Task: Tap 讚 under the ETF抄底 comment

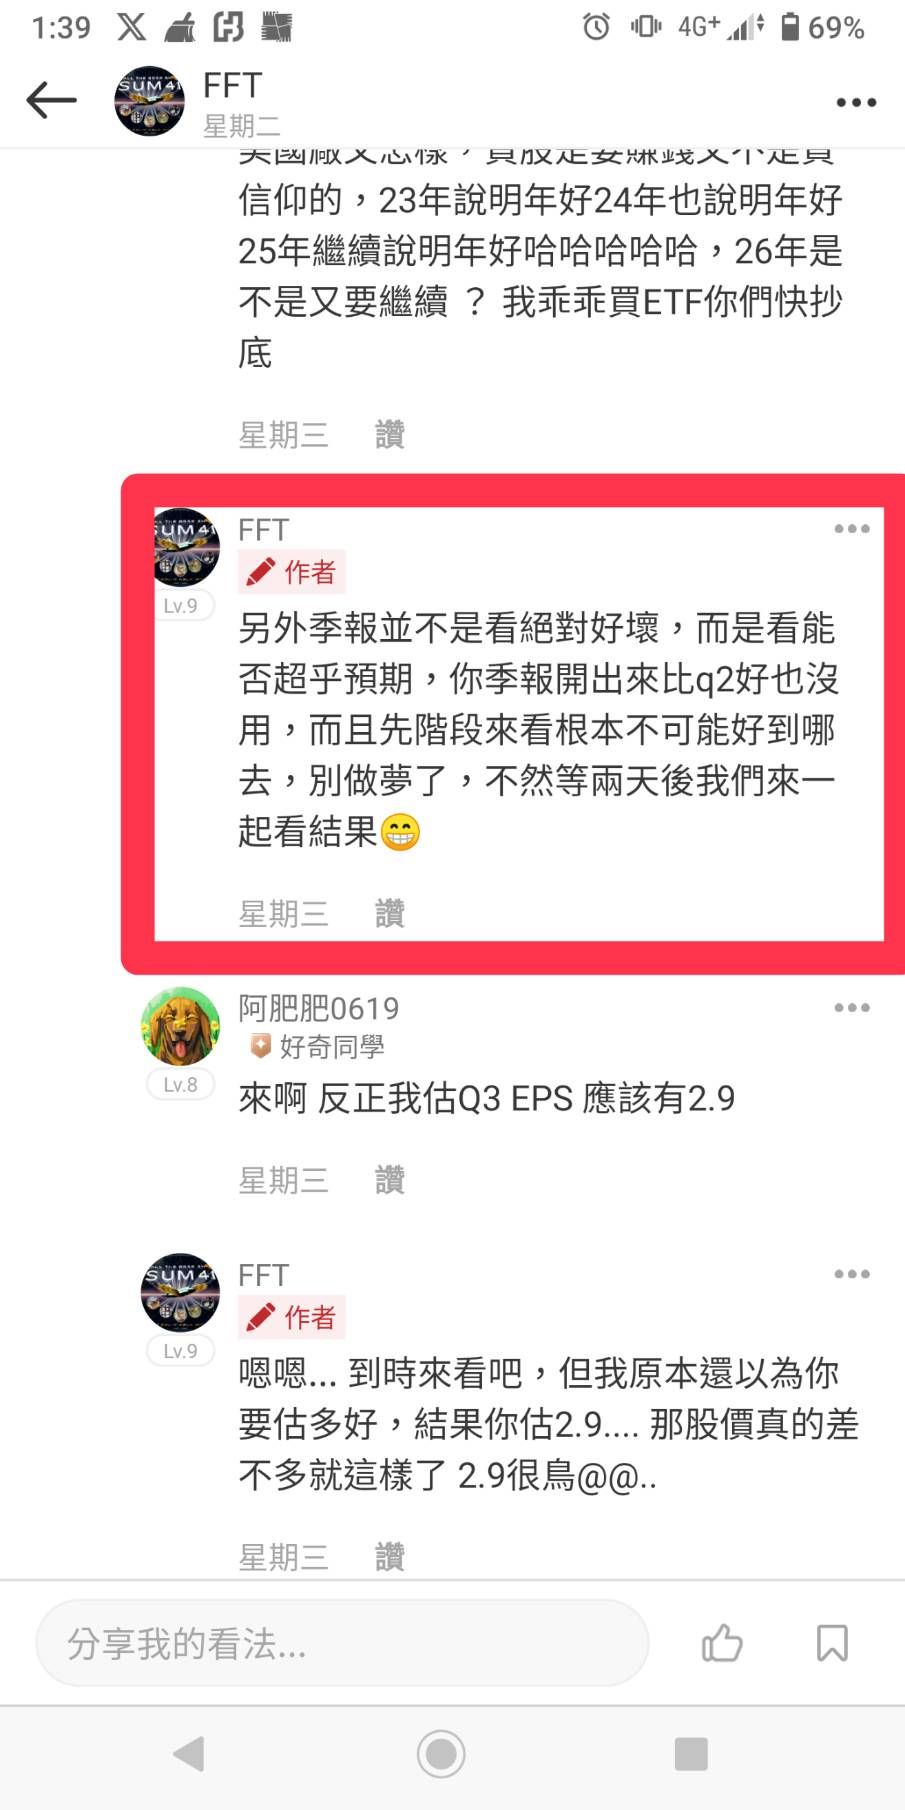Action: coord(390,434)
